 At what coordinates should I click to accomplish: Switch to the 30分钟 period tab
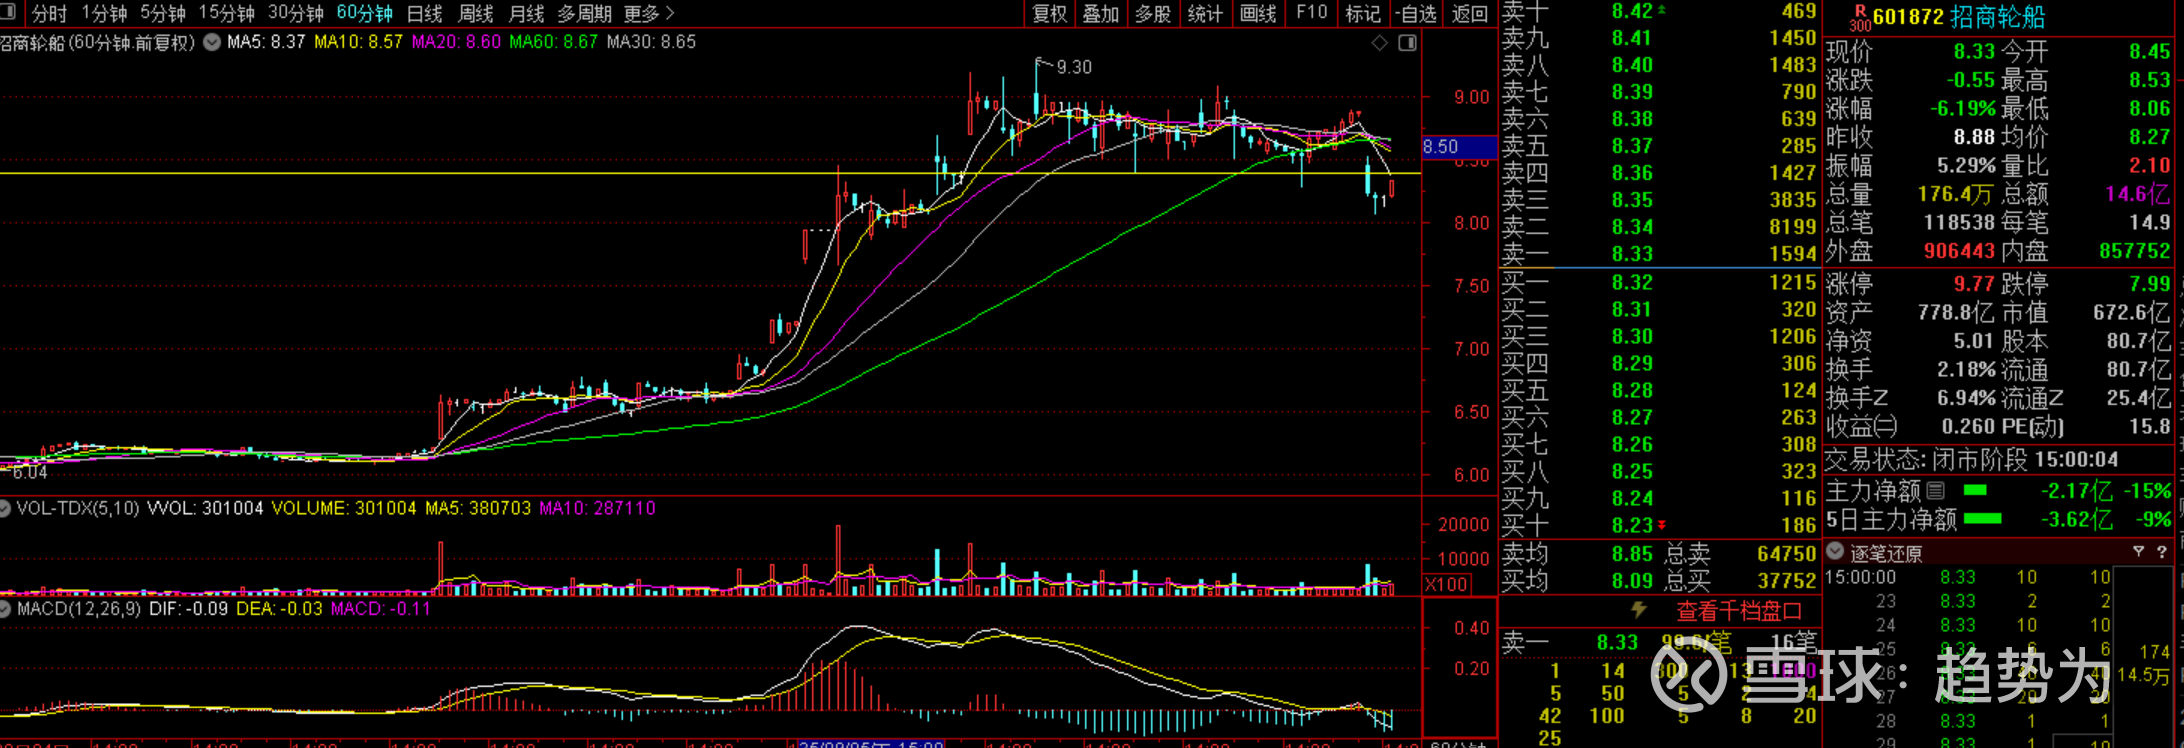tap(296, 13)
